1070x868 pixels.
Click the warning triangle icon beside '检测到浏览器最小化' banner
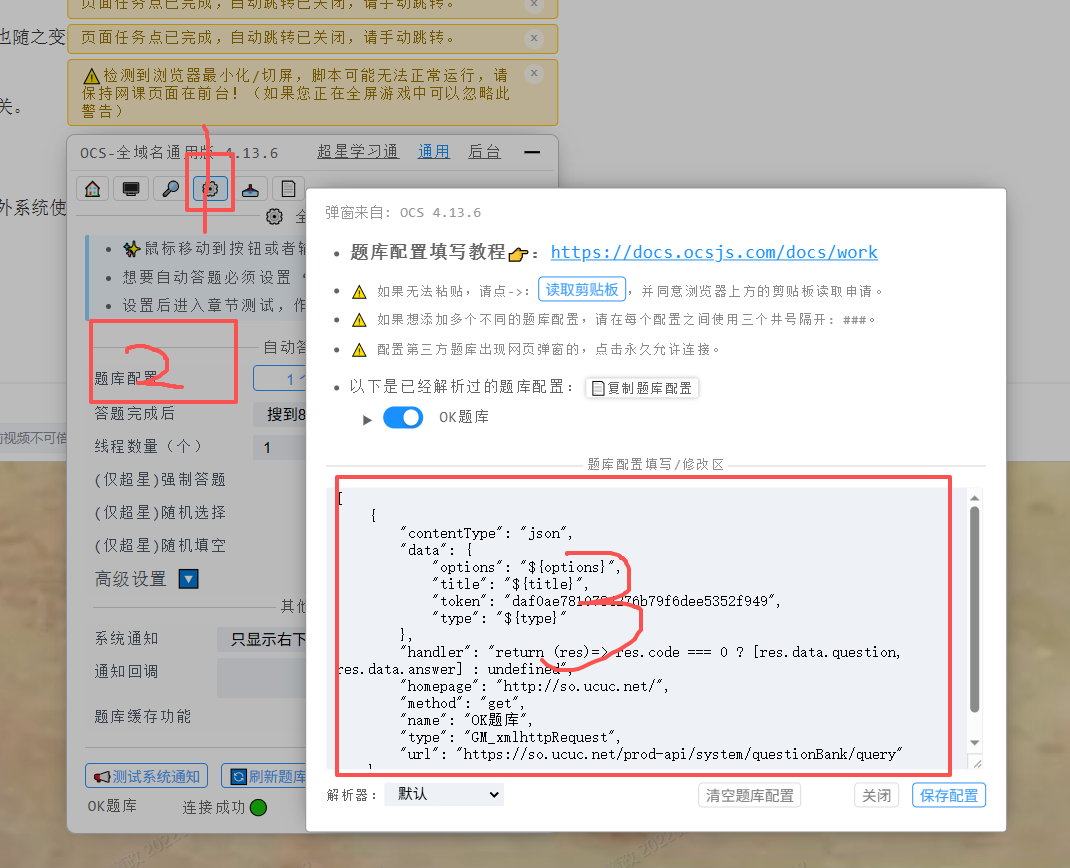(91, 75)
